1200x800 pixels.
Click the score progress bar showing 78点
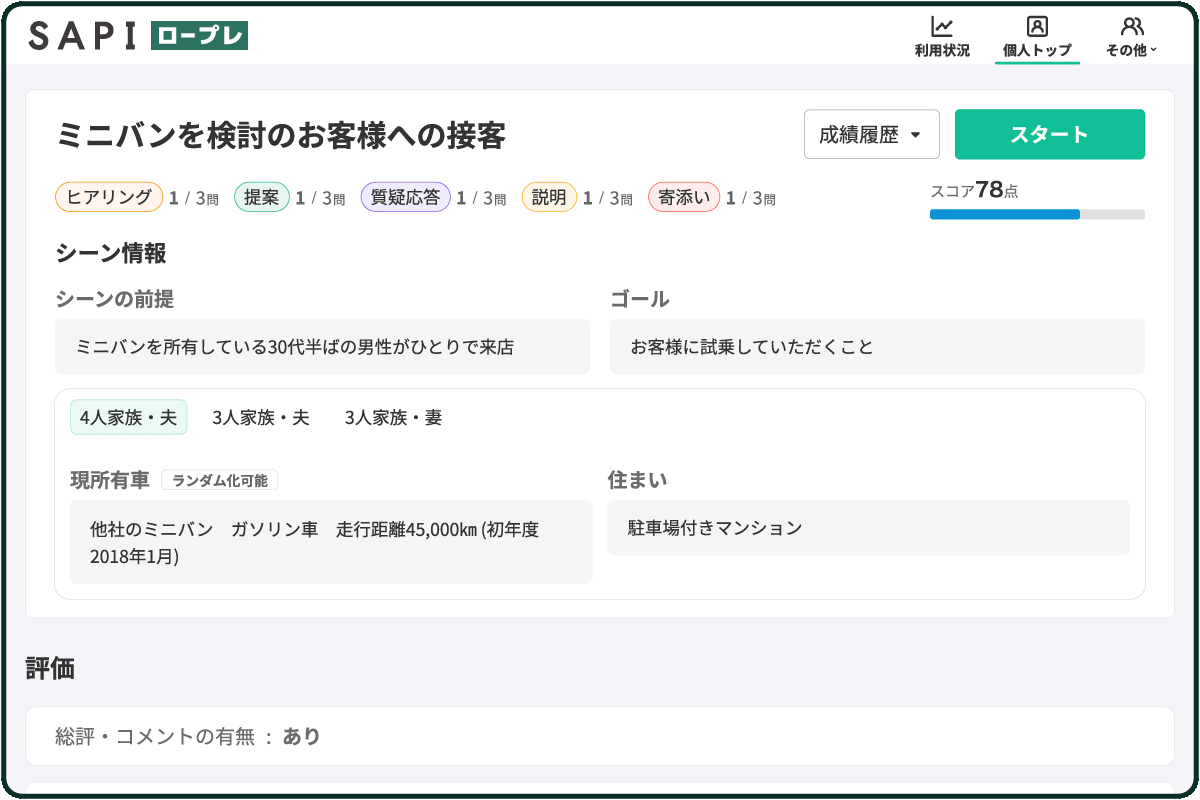pos(1037,214)
